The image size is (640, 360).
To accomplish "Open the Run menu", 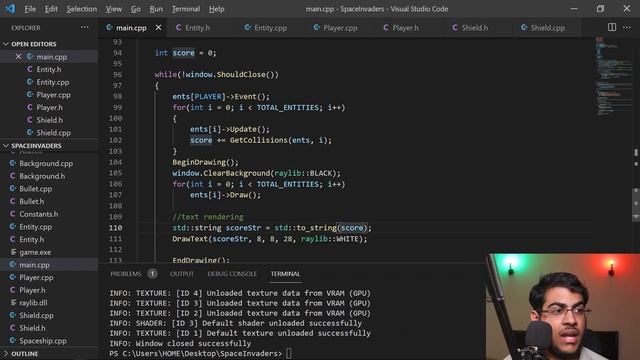I will [x=156, y=9].
